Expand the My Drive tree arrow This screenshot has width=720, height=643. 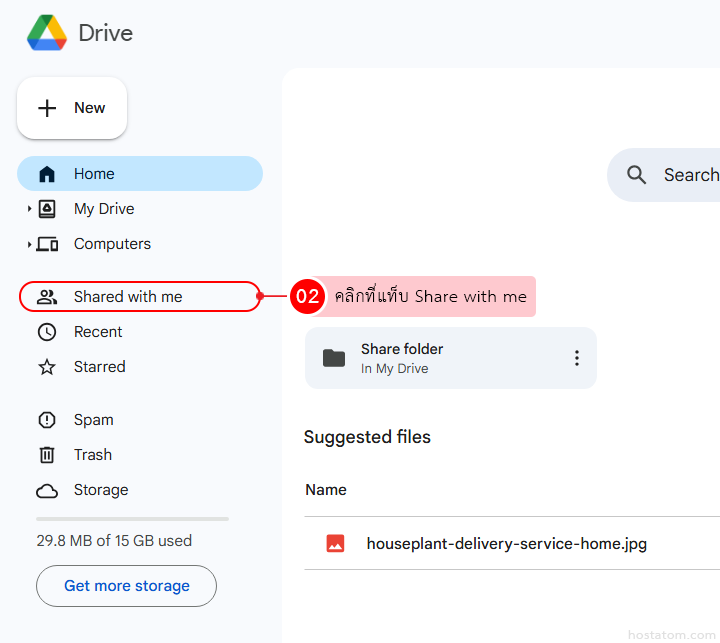29,209
